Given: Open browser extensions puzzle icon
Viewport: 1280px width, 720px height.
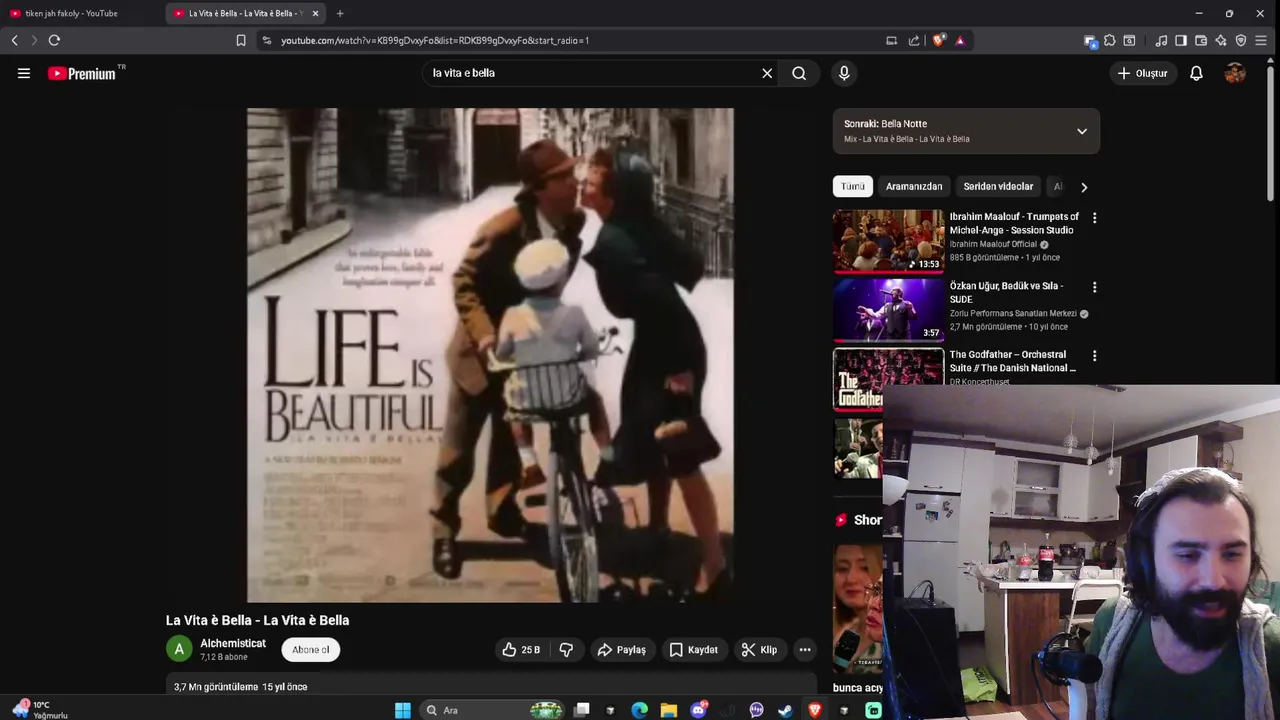Looking at the screenshot, I should point(1110,41).
